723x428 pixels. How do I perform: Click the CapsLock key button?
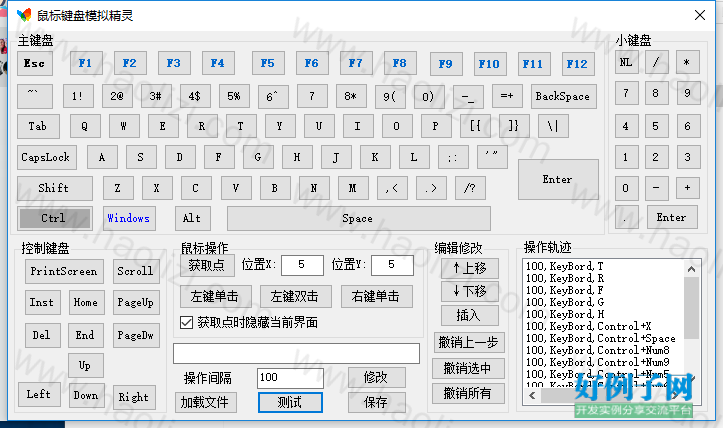click(47, 157)
